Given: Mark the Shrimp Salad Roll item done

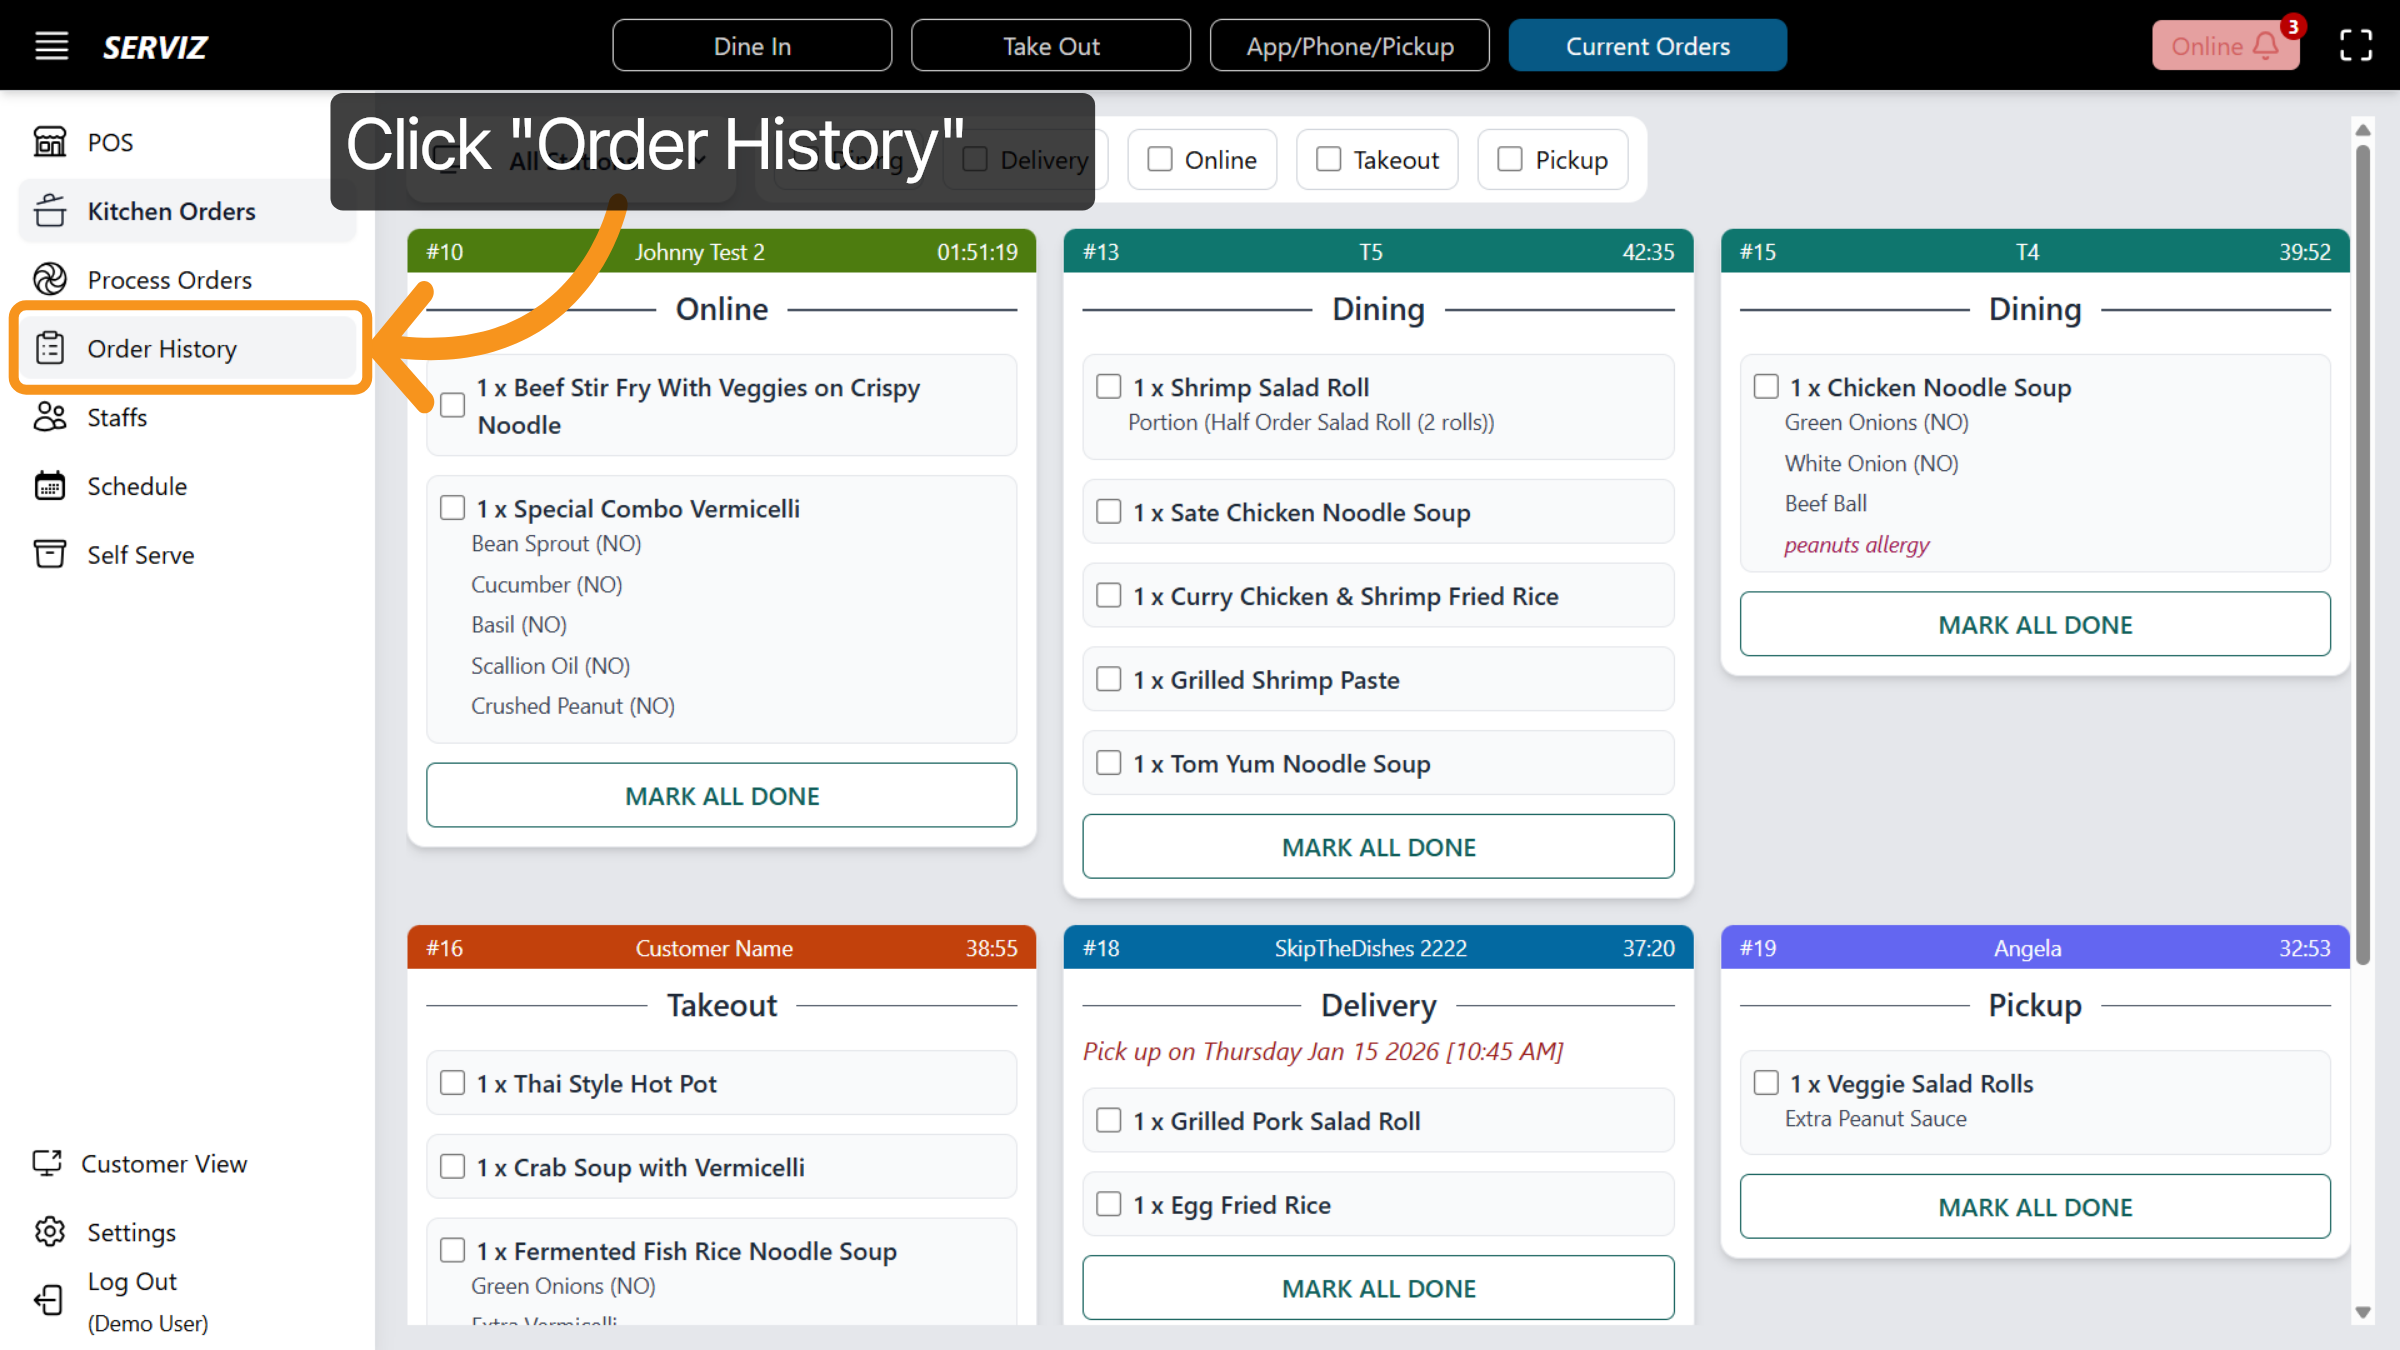Looking at the screenshot, I should (1108, 386).
